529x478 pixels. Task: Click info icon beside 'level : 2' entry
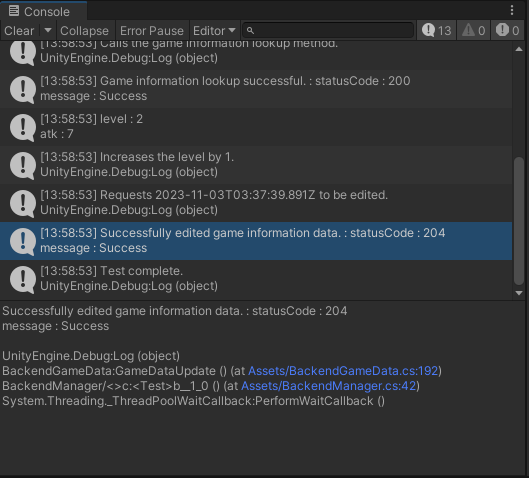click(x=23, y=128)
